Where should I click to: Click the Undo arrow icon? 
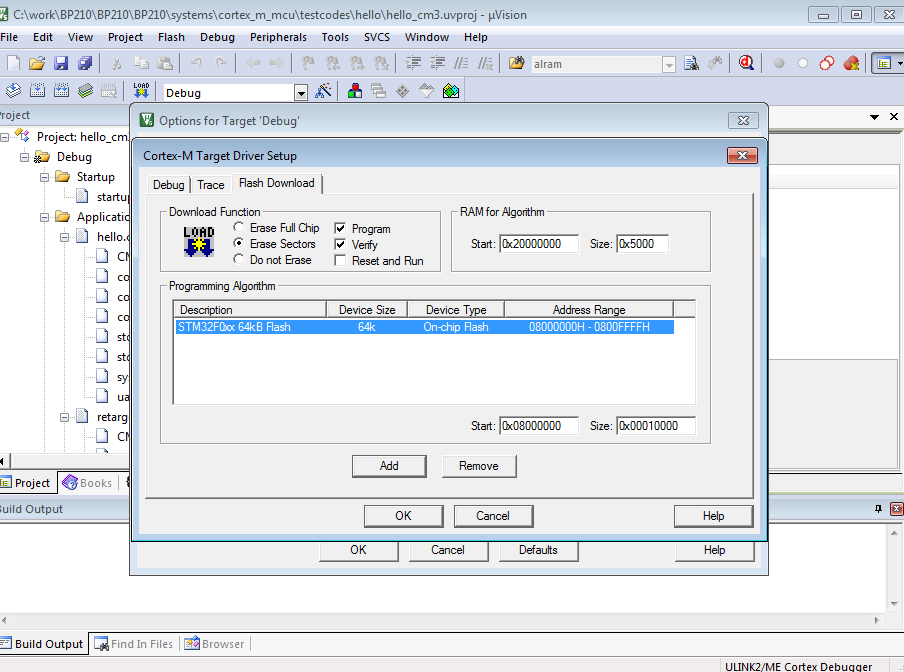(196, 63)
